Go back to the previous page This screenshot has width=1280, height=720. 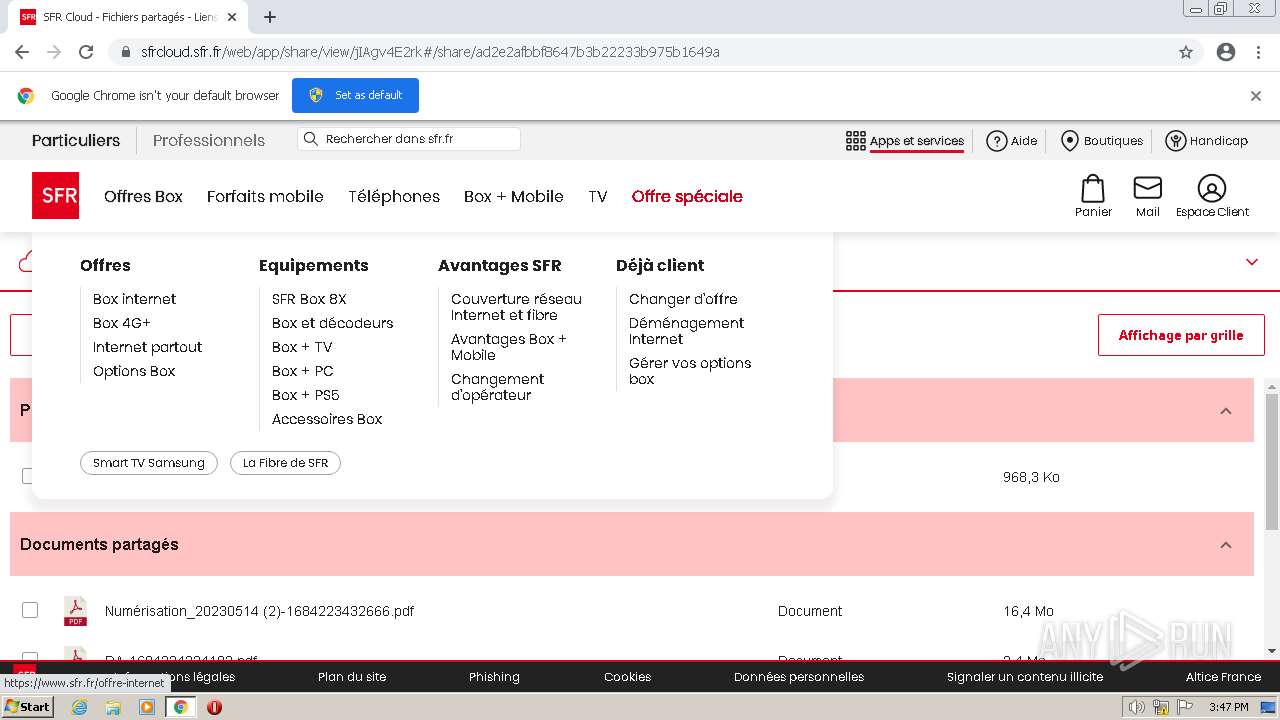pos(22,52)
